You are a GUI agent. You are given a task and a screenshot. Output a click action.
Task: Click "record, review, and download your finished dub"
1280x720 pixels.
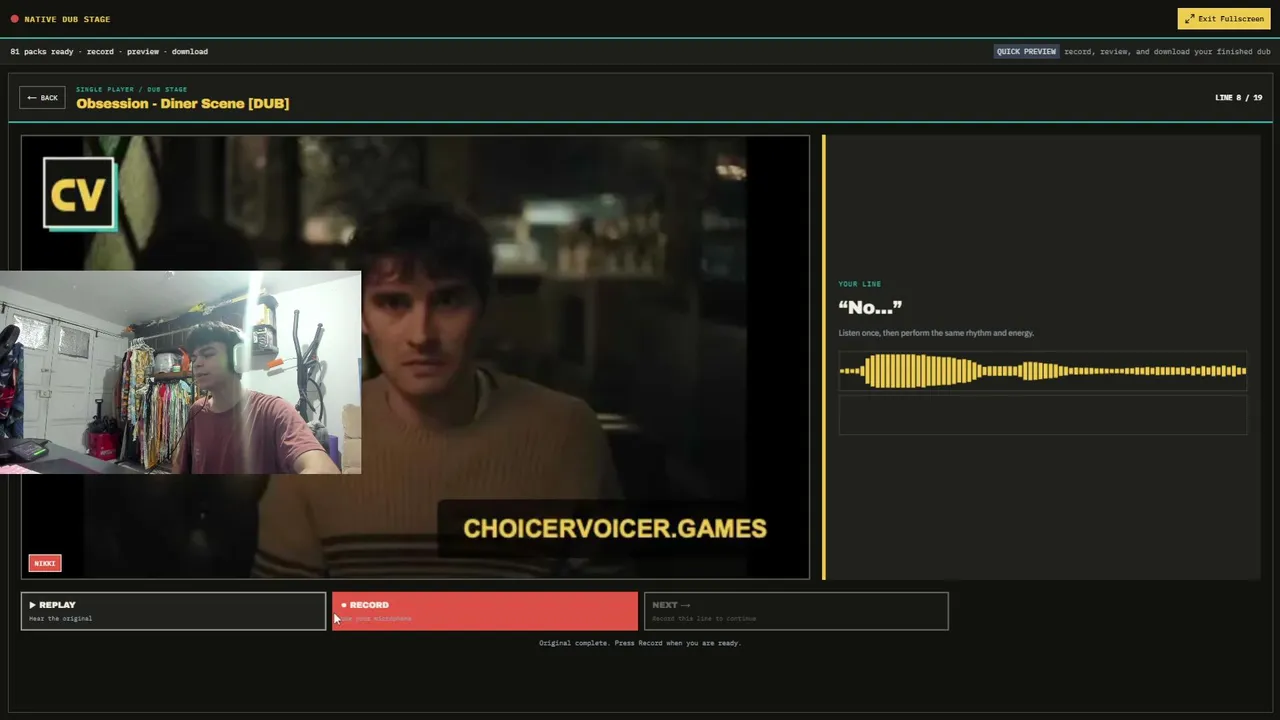[1167, 51]
